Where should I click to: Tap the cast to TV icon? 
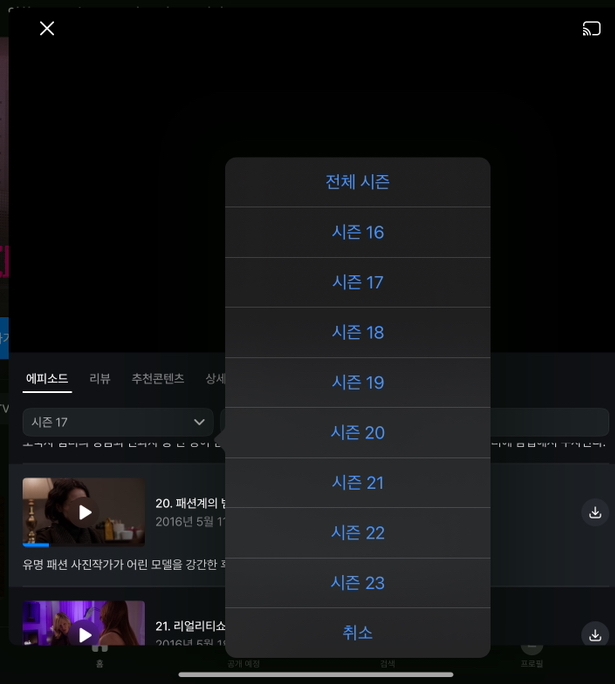(591, 29)
